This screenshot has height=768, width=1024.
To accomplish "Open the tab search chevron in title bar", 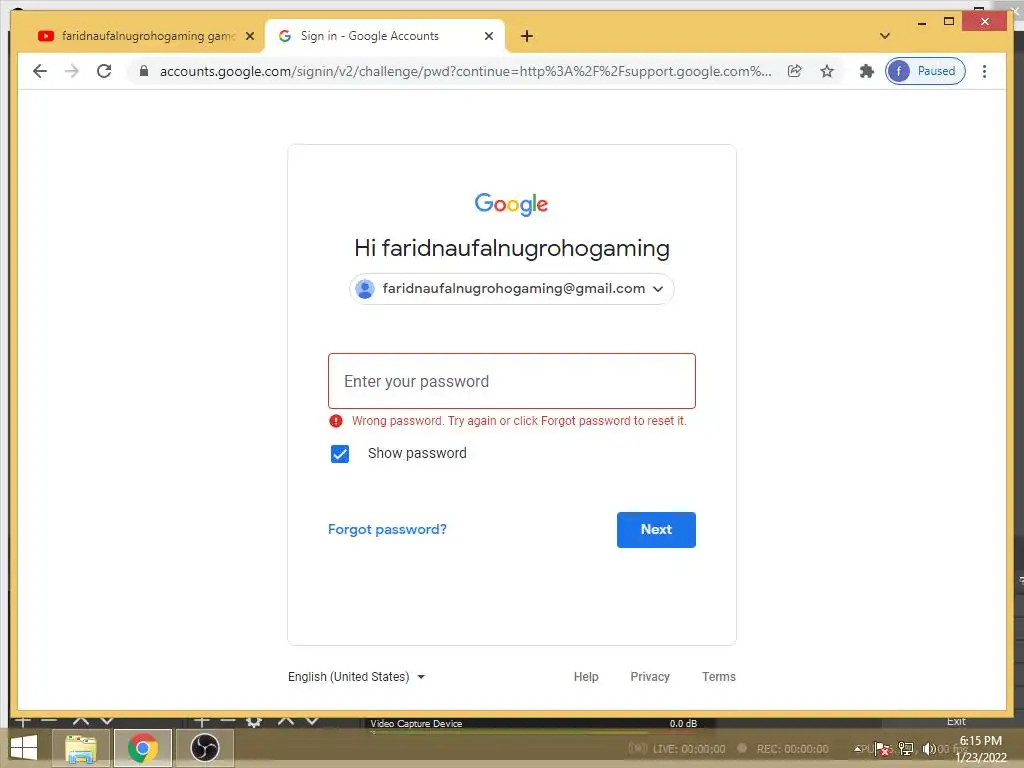I will click(x=884, y=36).
